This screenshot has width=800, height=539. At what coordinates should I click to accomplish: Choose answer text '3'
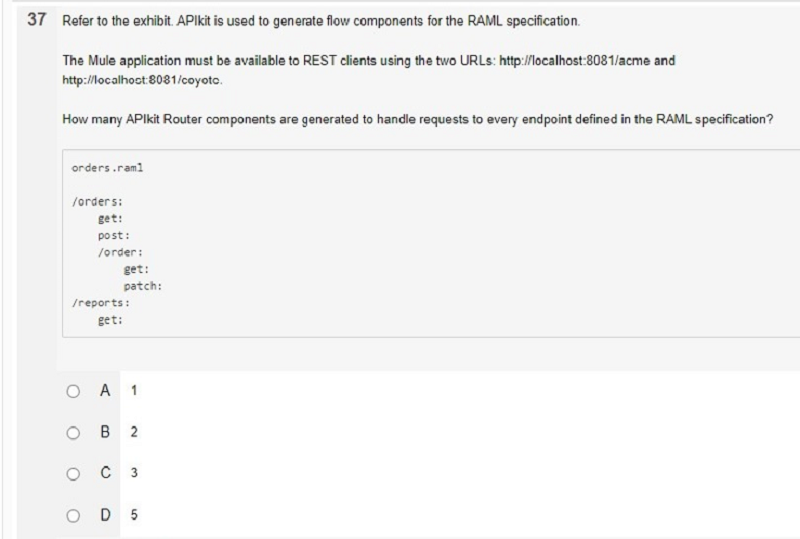tap(134, 473)
